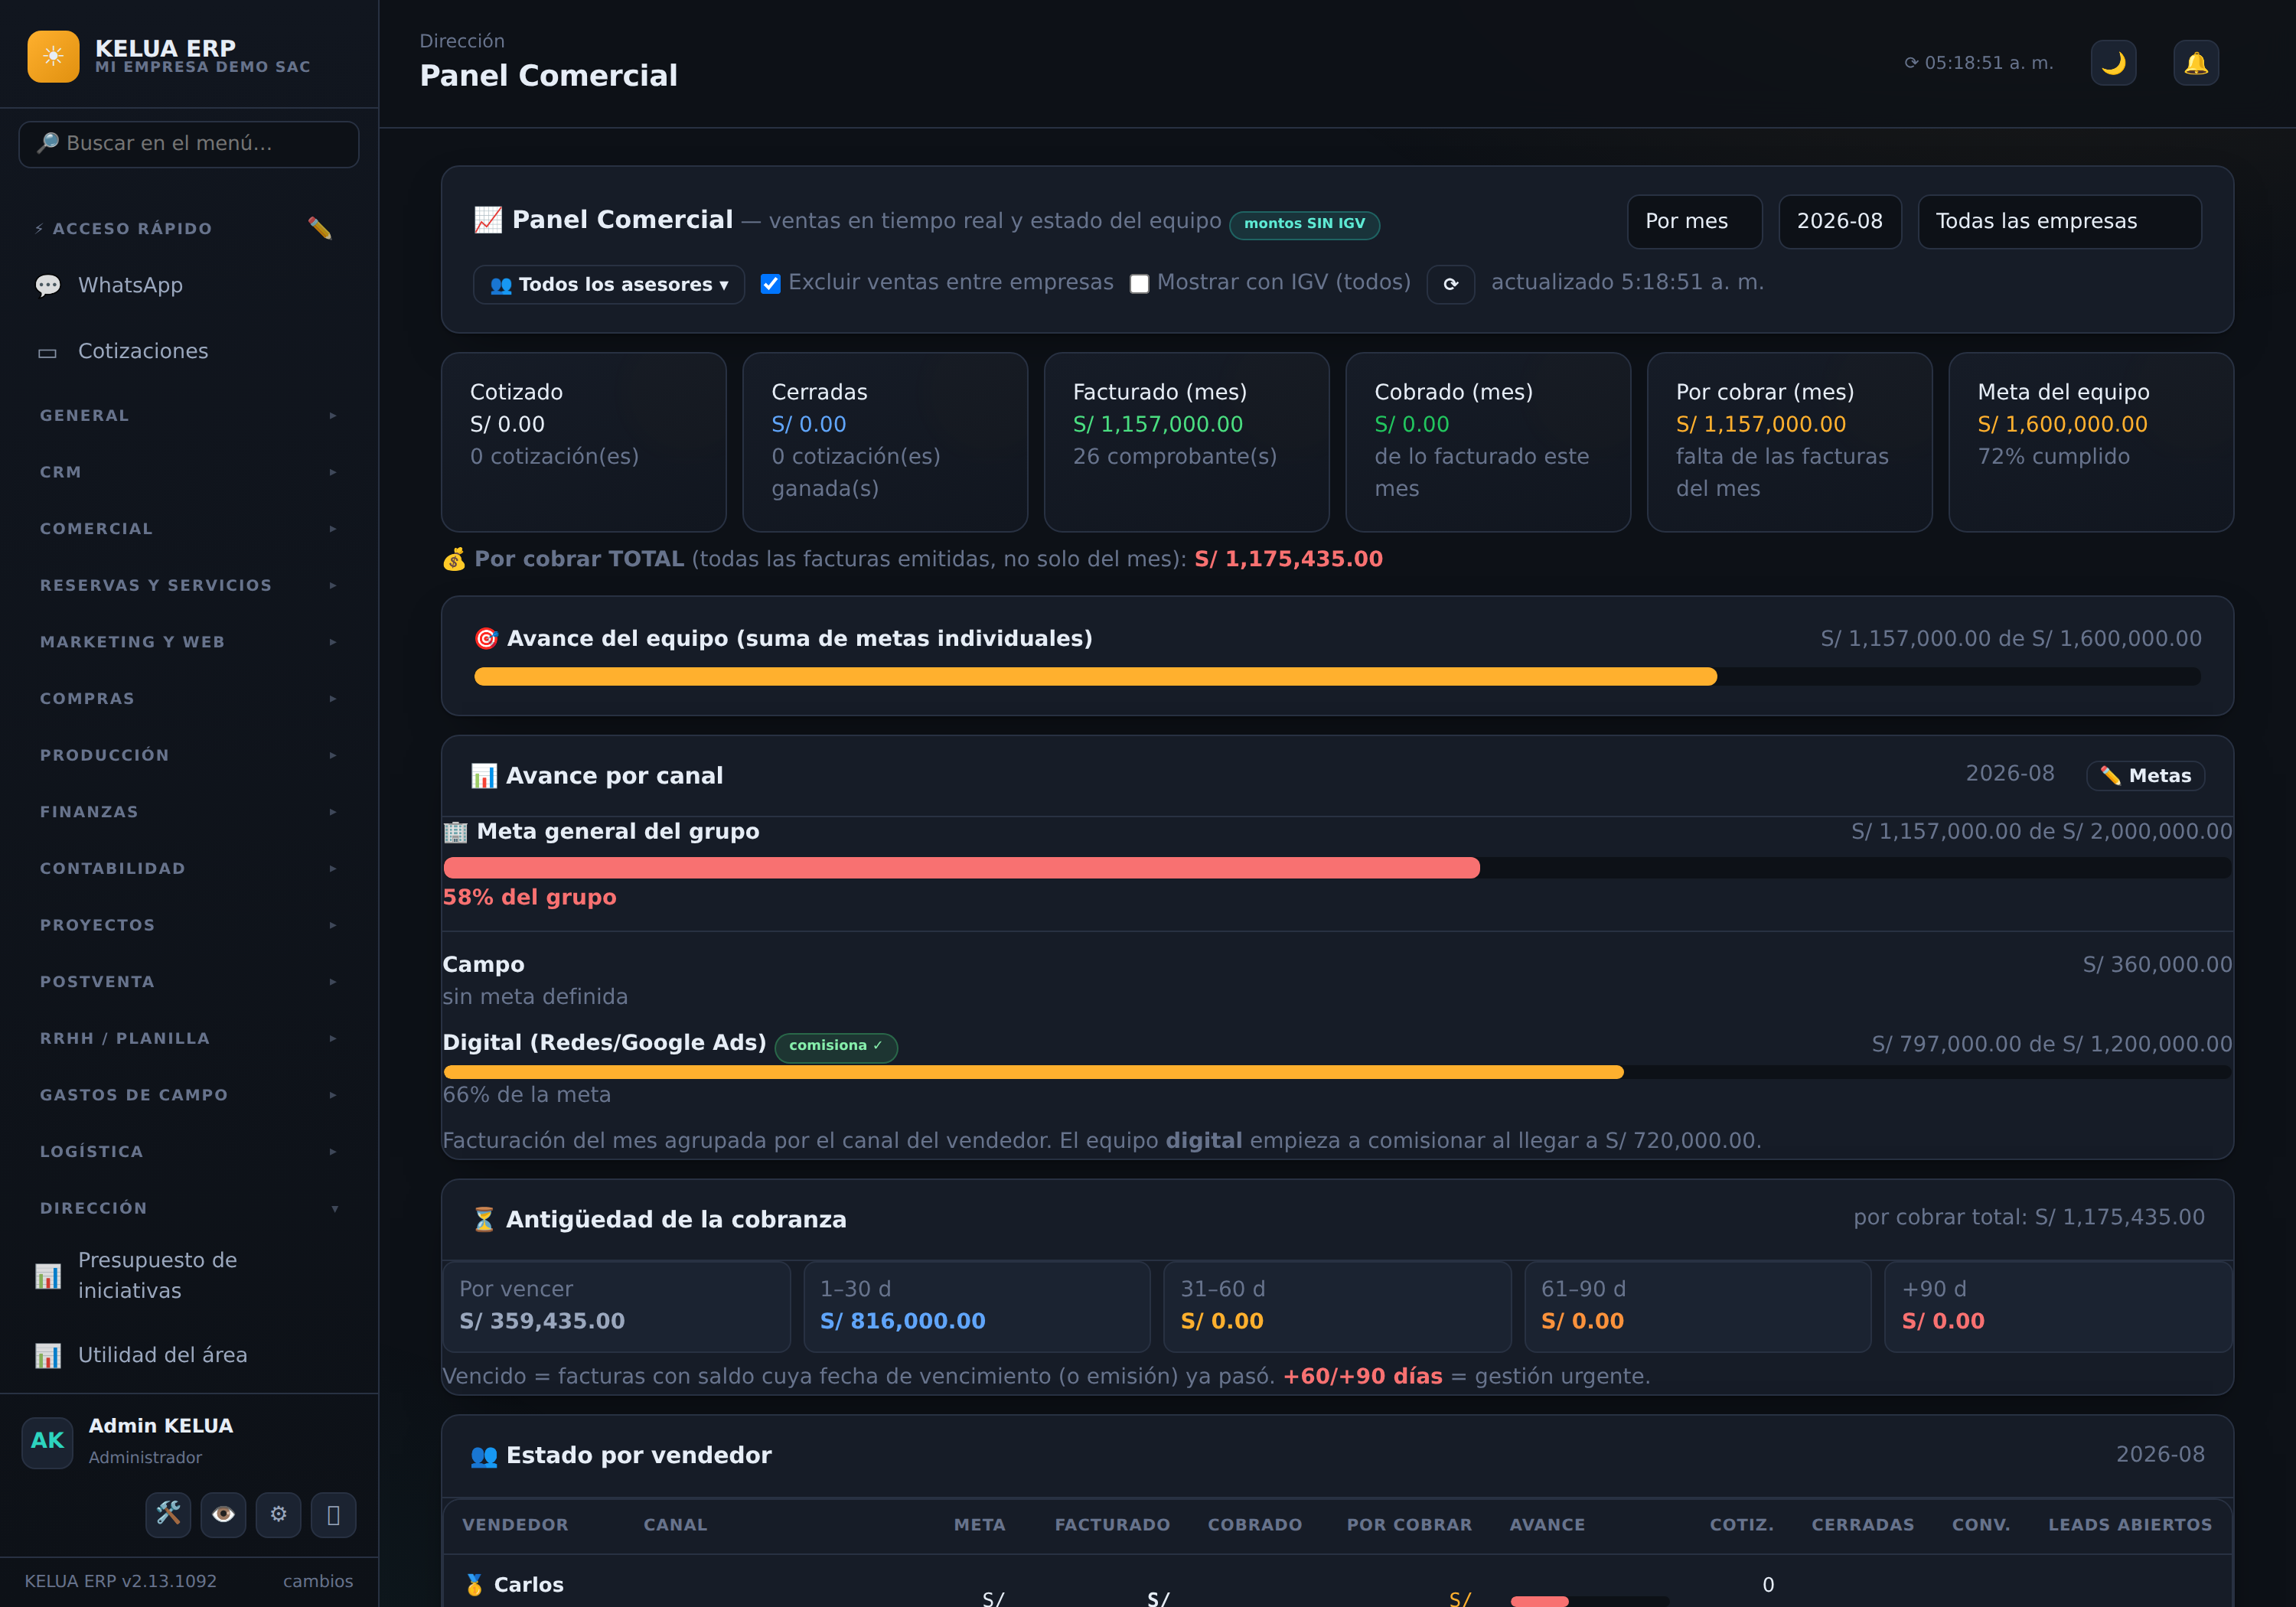
Task: Open Cotizaciones from quick access
Action: (x=189, y=352)
